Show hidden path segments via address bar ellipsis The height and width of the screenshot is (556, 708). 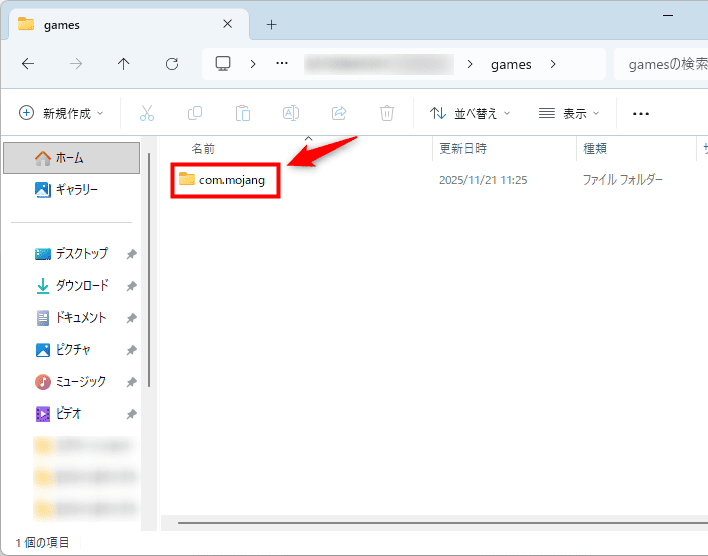point(282,63)
